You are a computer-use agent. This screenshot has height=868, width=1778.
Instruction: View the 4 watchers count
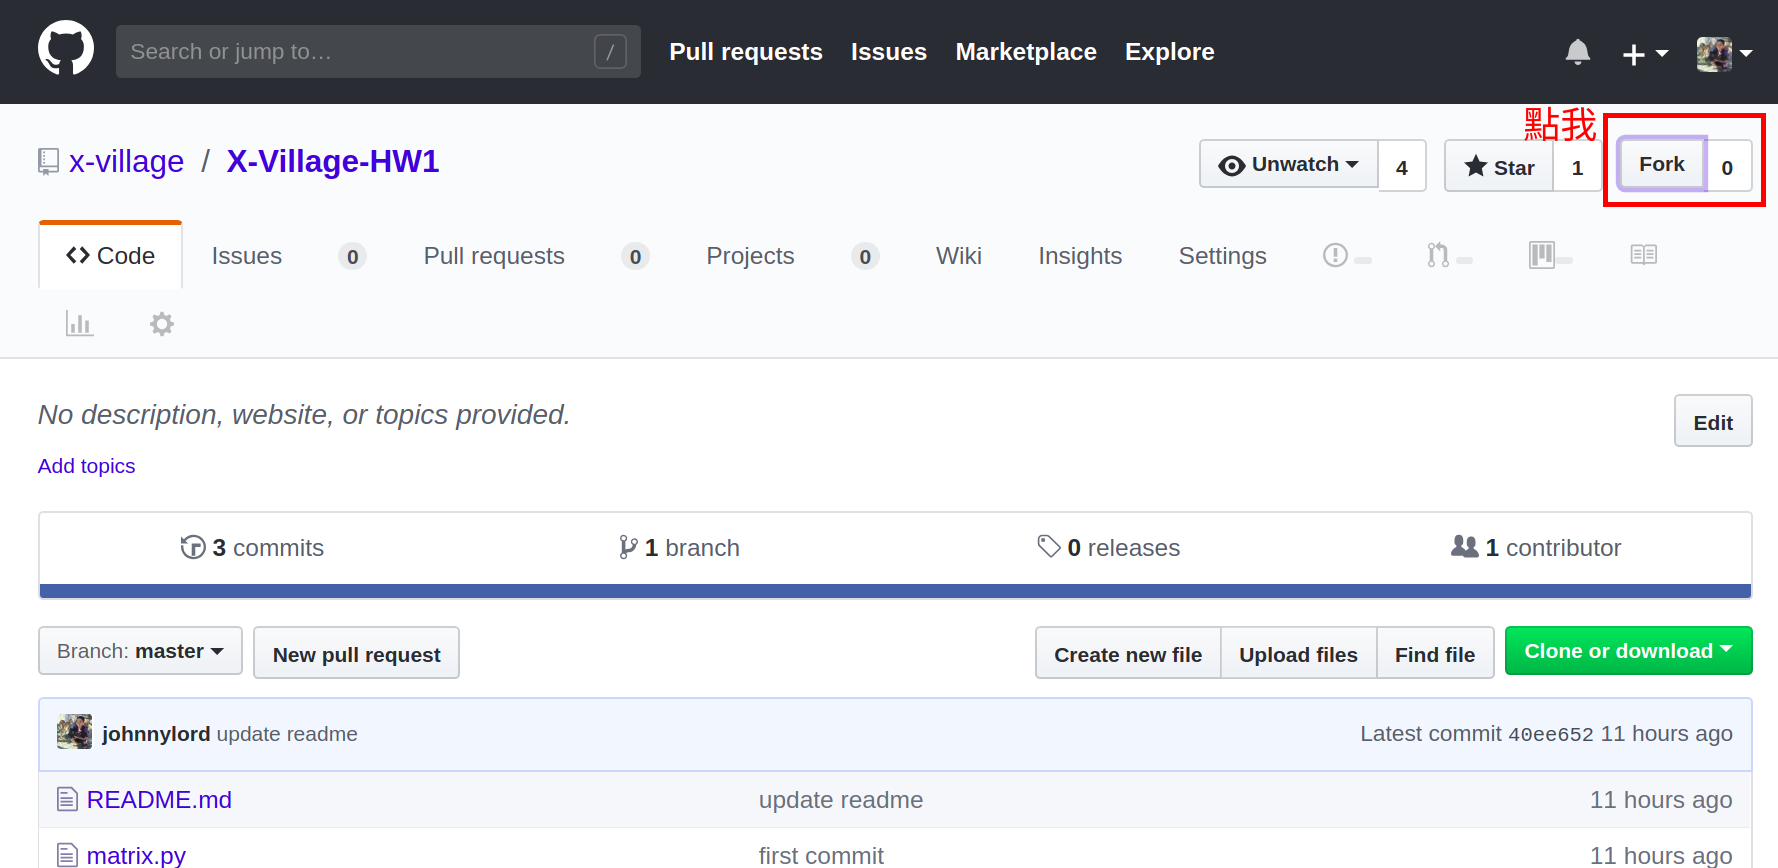click(1402, 167)
